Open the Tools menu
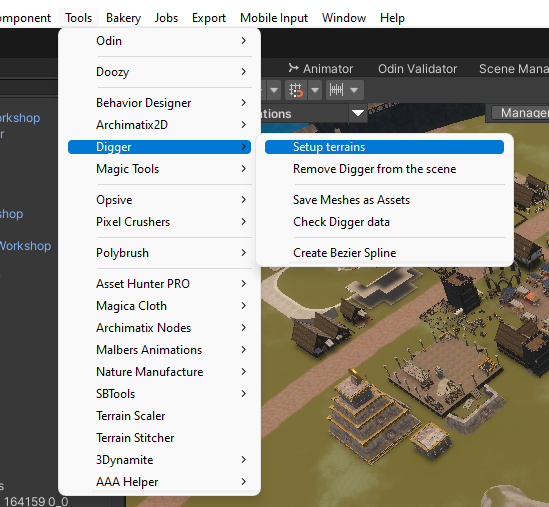 tap(78, 18)
